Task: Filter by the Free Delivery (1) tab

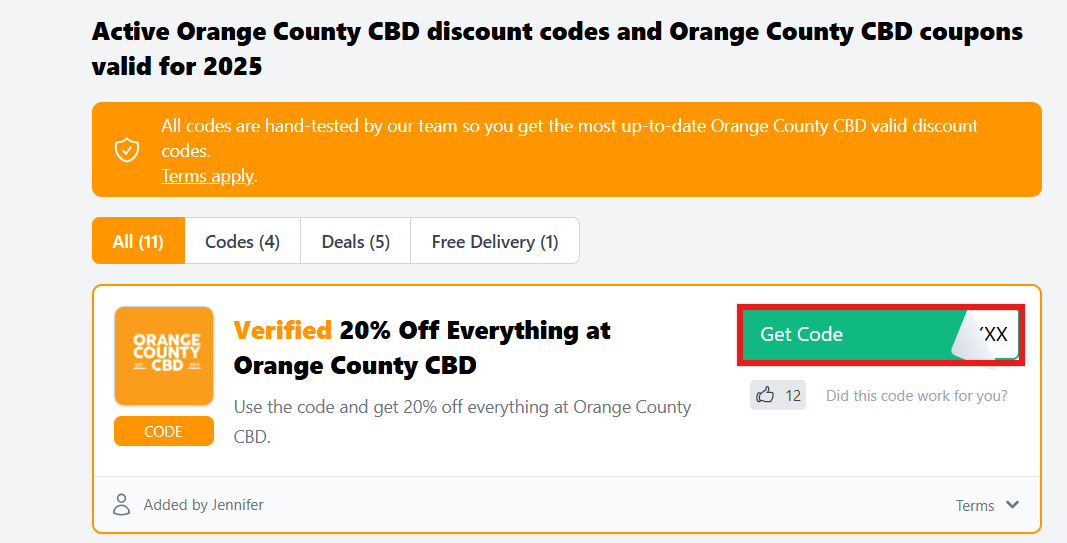Action: pyautogui.click(x=494, y=241)
